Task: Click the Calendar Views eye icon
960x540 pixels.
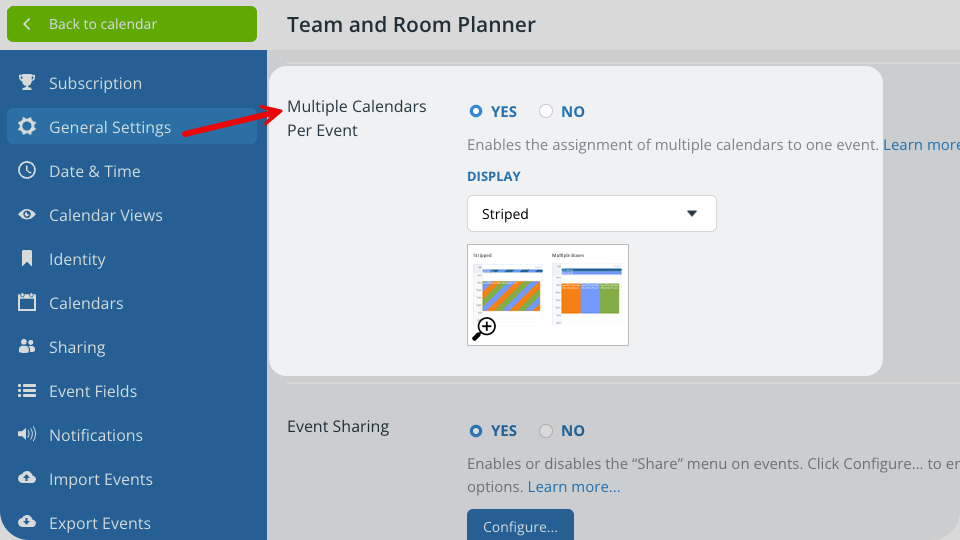Action: [27, 215]
